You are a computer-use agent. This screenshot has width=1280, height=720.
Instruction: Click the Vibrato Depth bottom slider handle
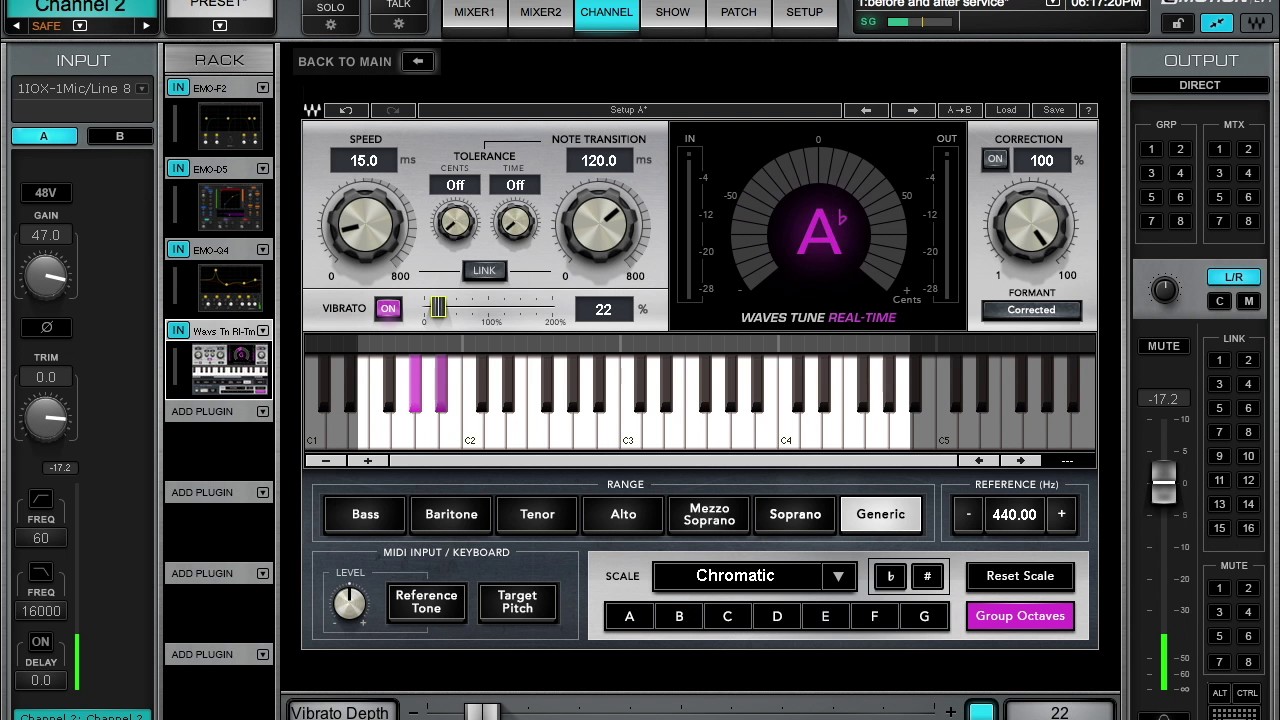click(x=482, y=712)
